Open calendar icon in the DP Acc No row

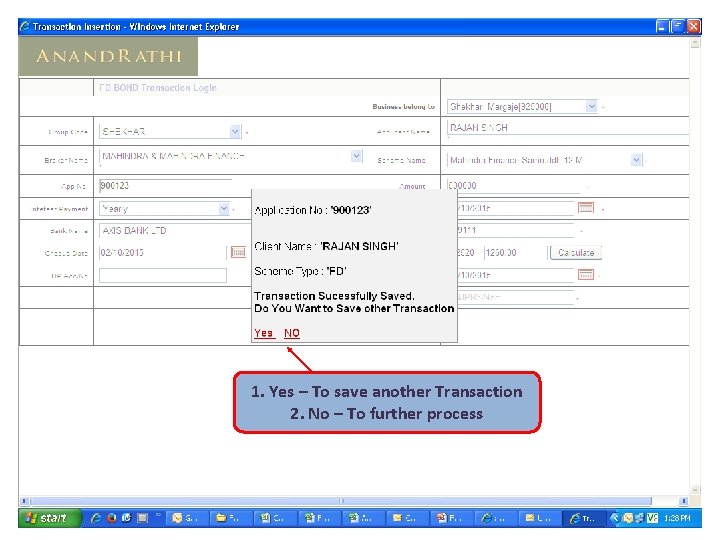click(x=586, y=275)
